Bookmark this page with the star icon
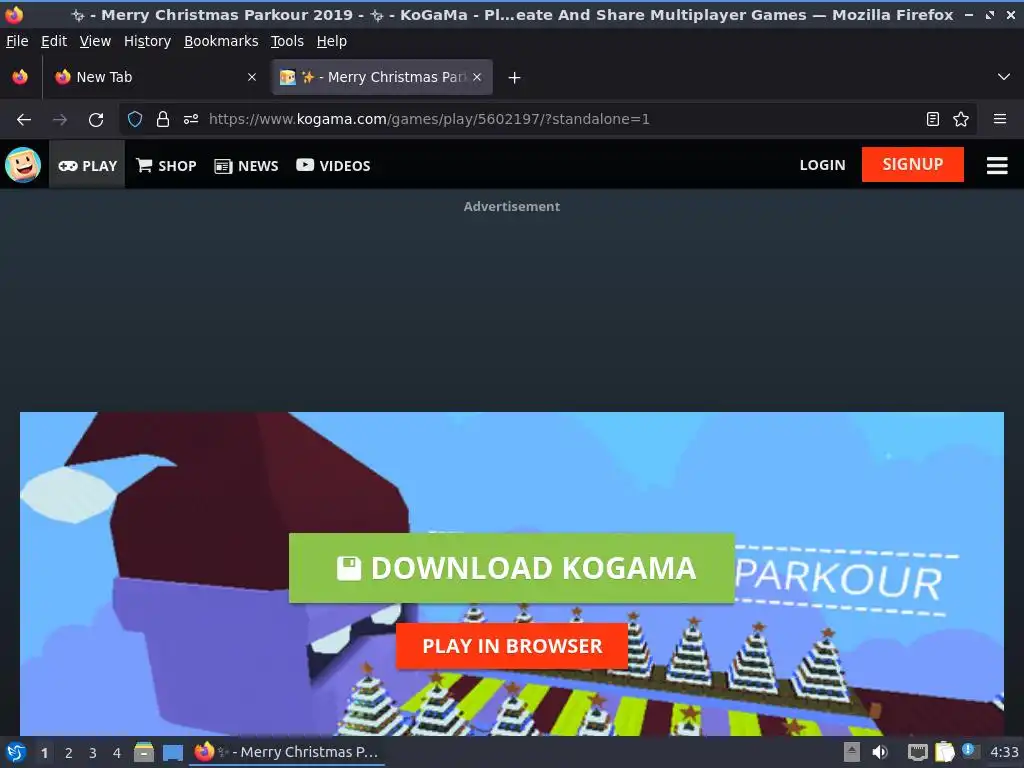Viewport: 1024px width, 768px height. [x=961, y=120]
